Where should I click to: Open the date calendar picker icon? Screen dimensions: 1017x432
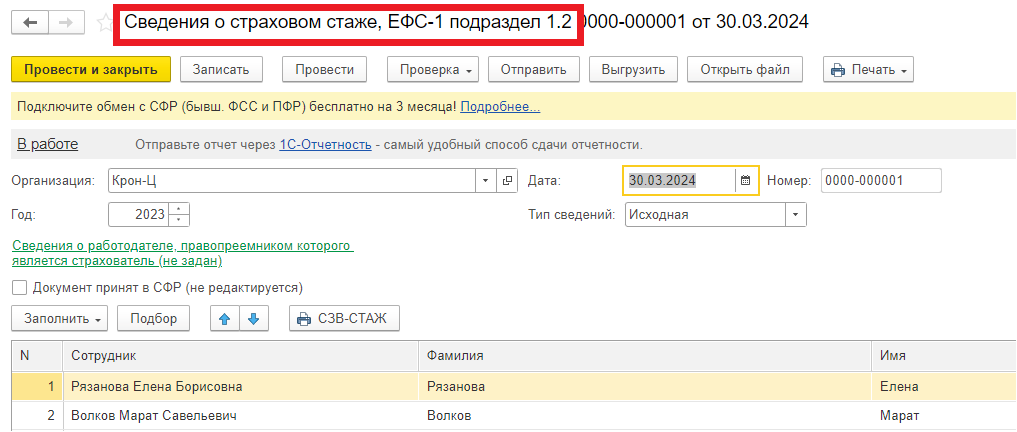(746, 181)
